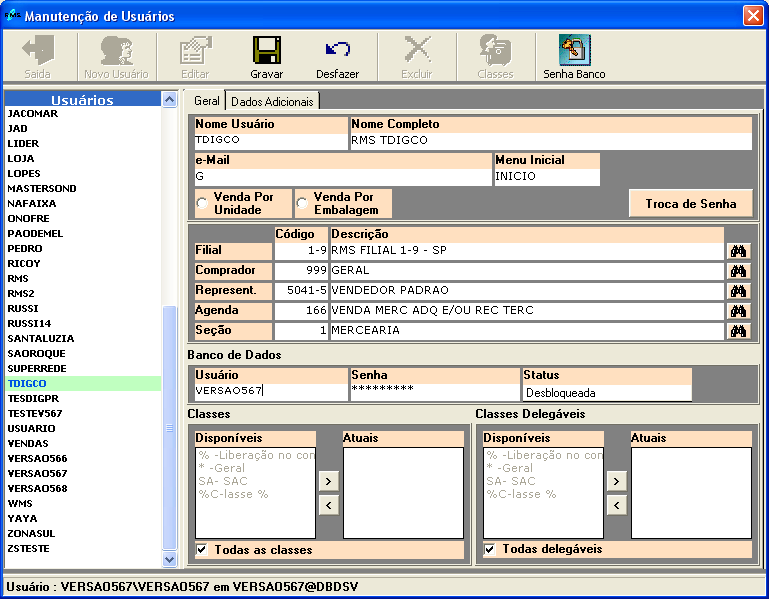Select user TDIGCO in the list
The image size is (769, 599).
point(82,384)
